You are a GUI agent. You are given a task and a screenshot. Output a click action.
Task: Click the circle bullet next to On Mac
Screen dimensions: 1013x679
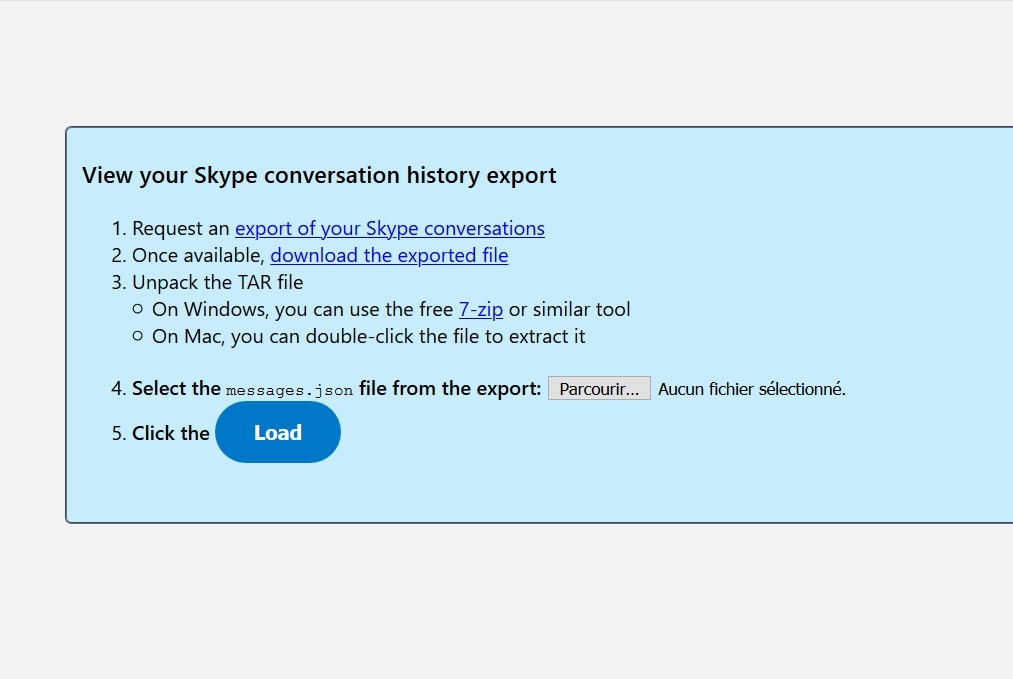[x=137, y=337]
